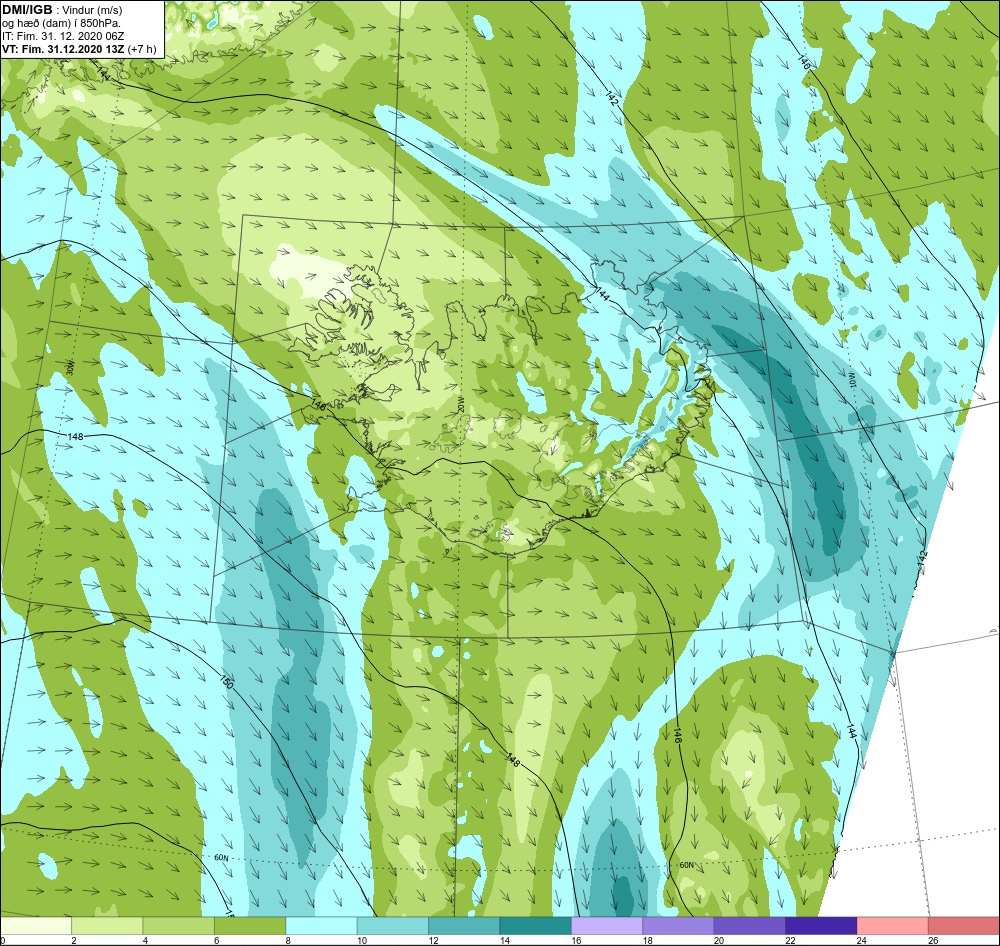The height and width of the screenshot is (946, 1000).
Task: Click the 24–26 m/s light pink legend swatch
Action: tap(893, 926)
